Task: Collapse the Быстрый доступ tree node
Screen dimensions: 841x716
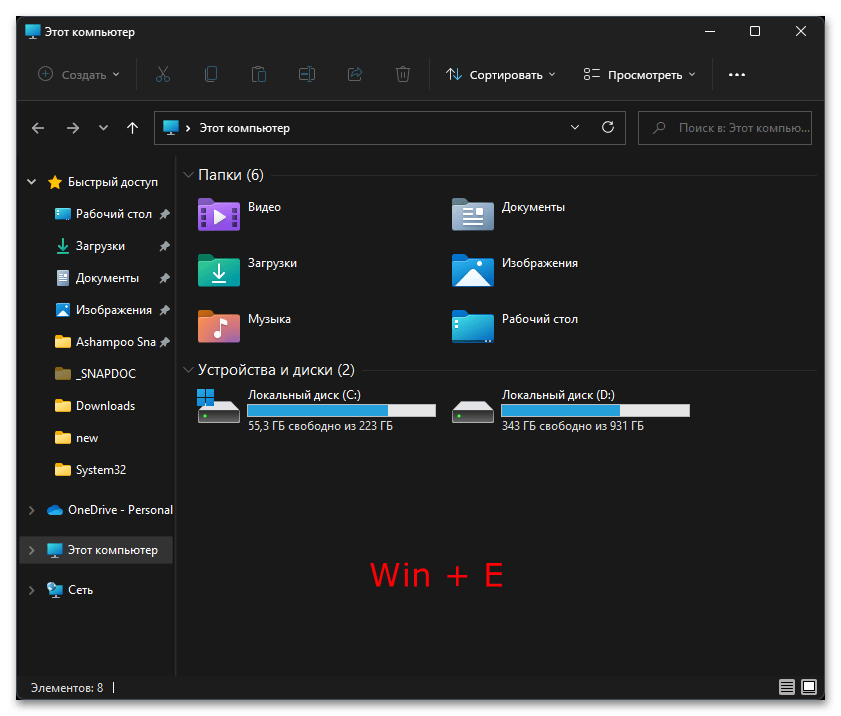Action: point(32,182)
